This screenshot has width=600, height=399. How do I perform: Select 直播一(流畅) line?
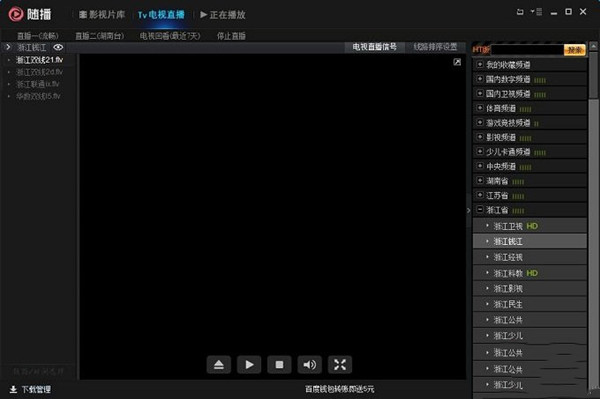[38, 36]
